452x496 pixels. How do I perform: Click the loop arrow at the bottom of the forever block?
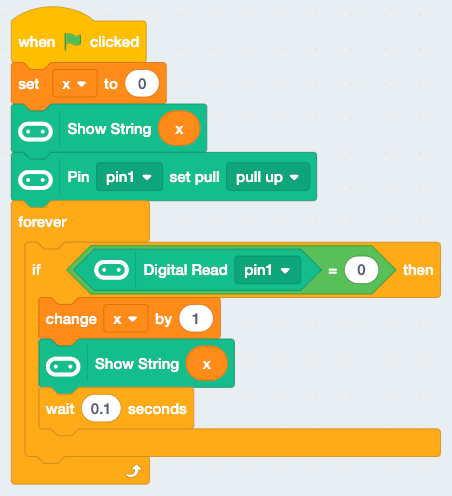coord(134,471)
